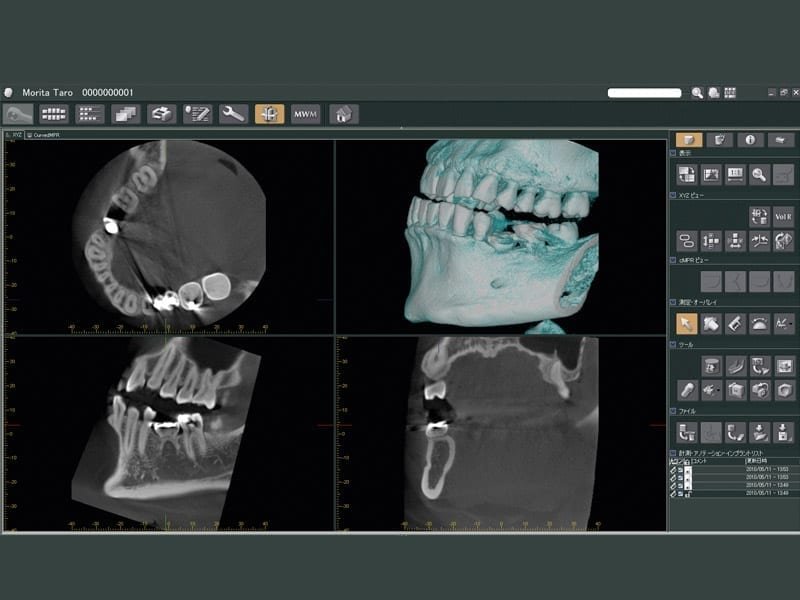Open the info panel tab
The width and height of the screenshot is (800, 600).
tap(750, 140)
